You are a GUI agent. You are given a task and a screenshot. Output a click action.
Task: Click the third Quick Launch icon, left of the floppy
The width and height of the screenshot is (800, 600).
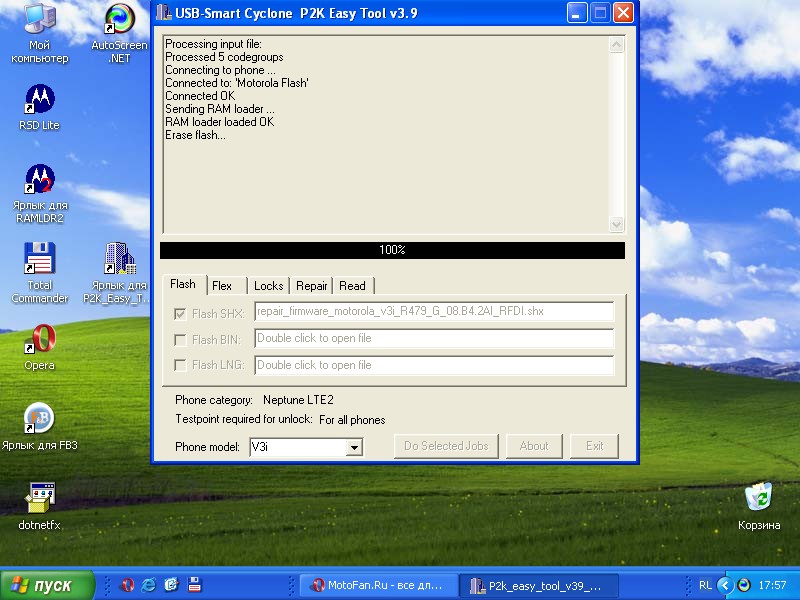click(171, 585)
